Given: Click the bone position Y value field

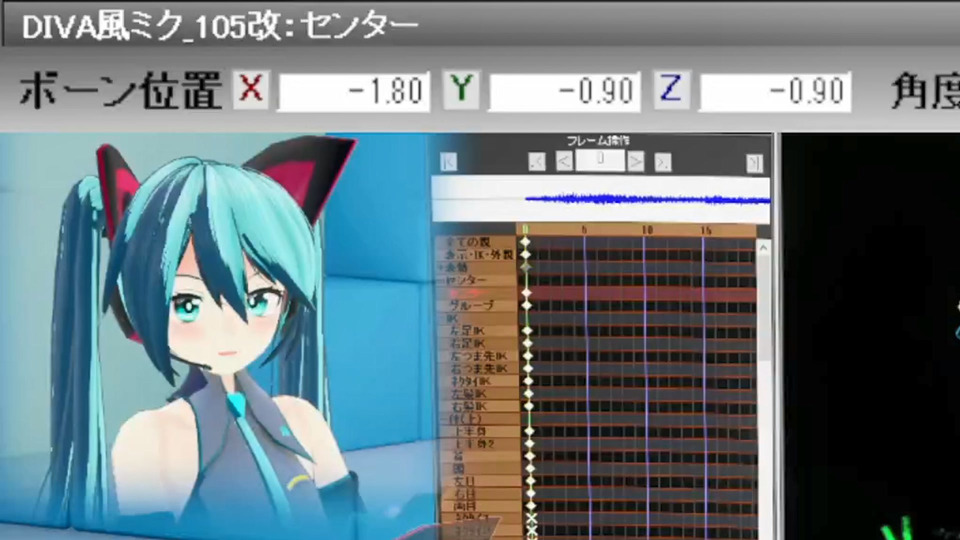Looking at the screenshot, I should (x=564, y=92).
